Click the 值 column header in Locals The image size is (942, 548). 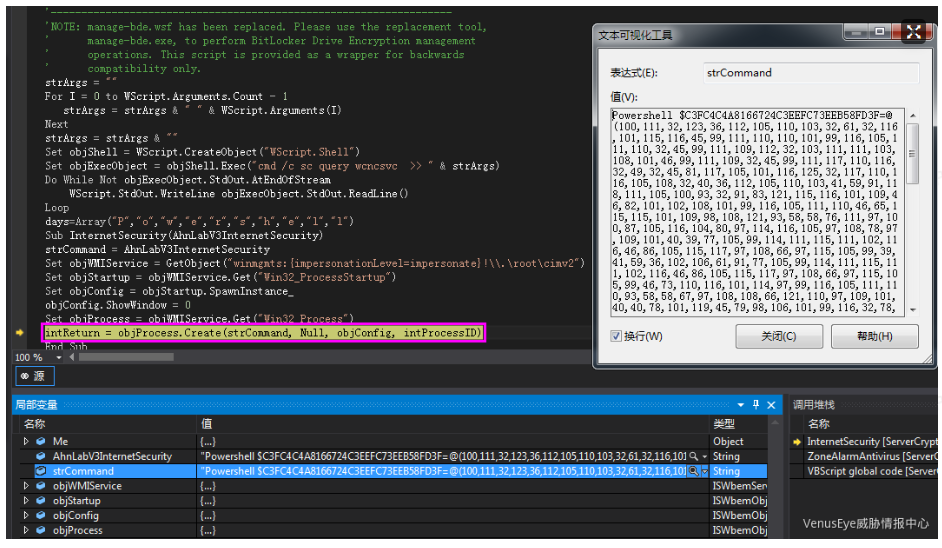click(x=207, y=424)
